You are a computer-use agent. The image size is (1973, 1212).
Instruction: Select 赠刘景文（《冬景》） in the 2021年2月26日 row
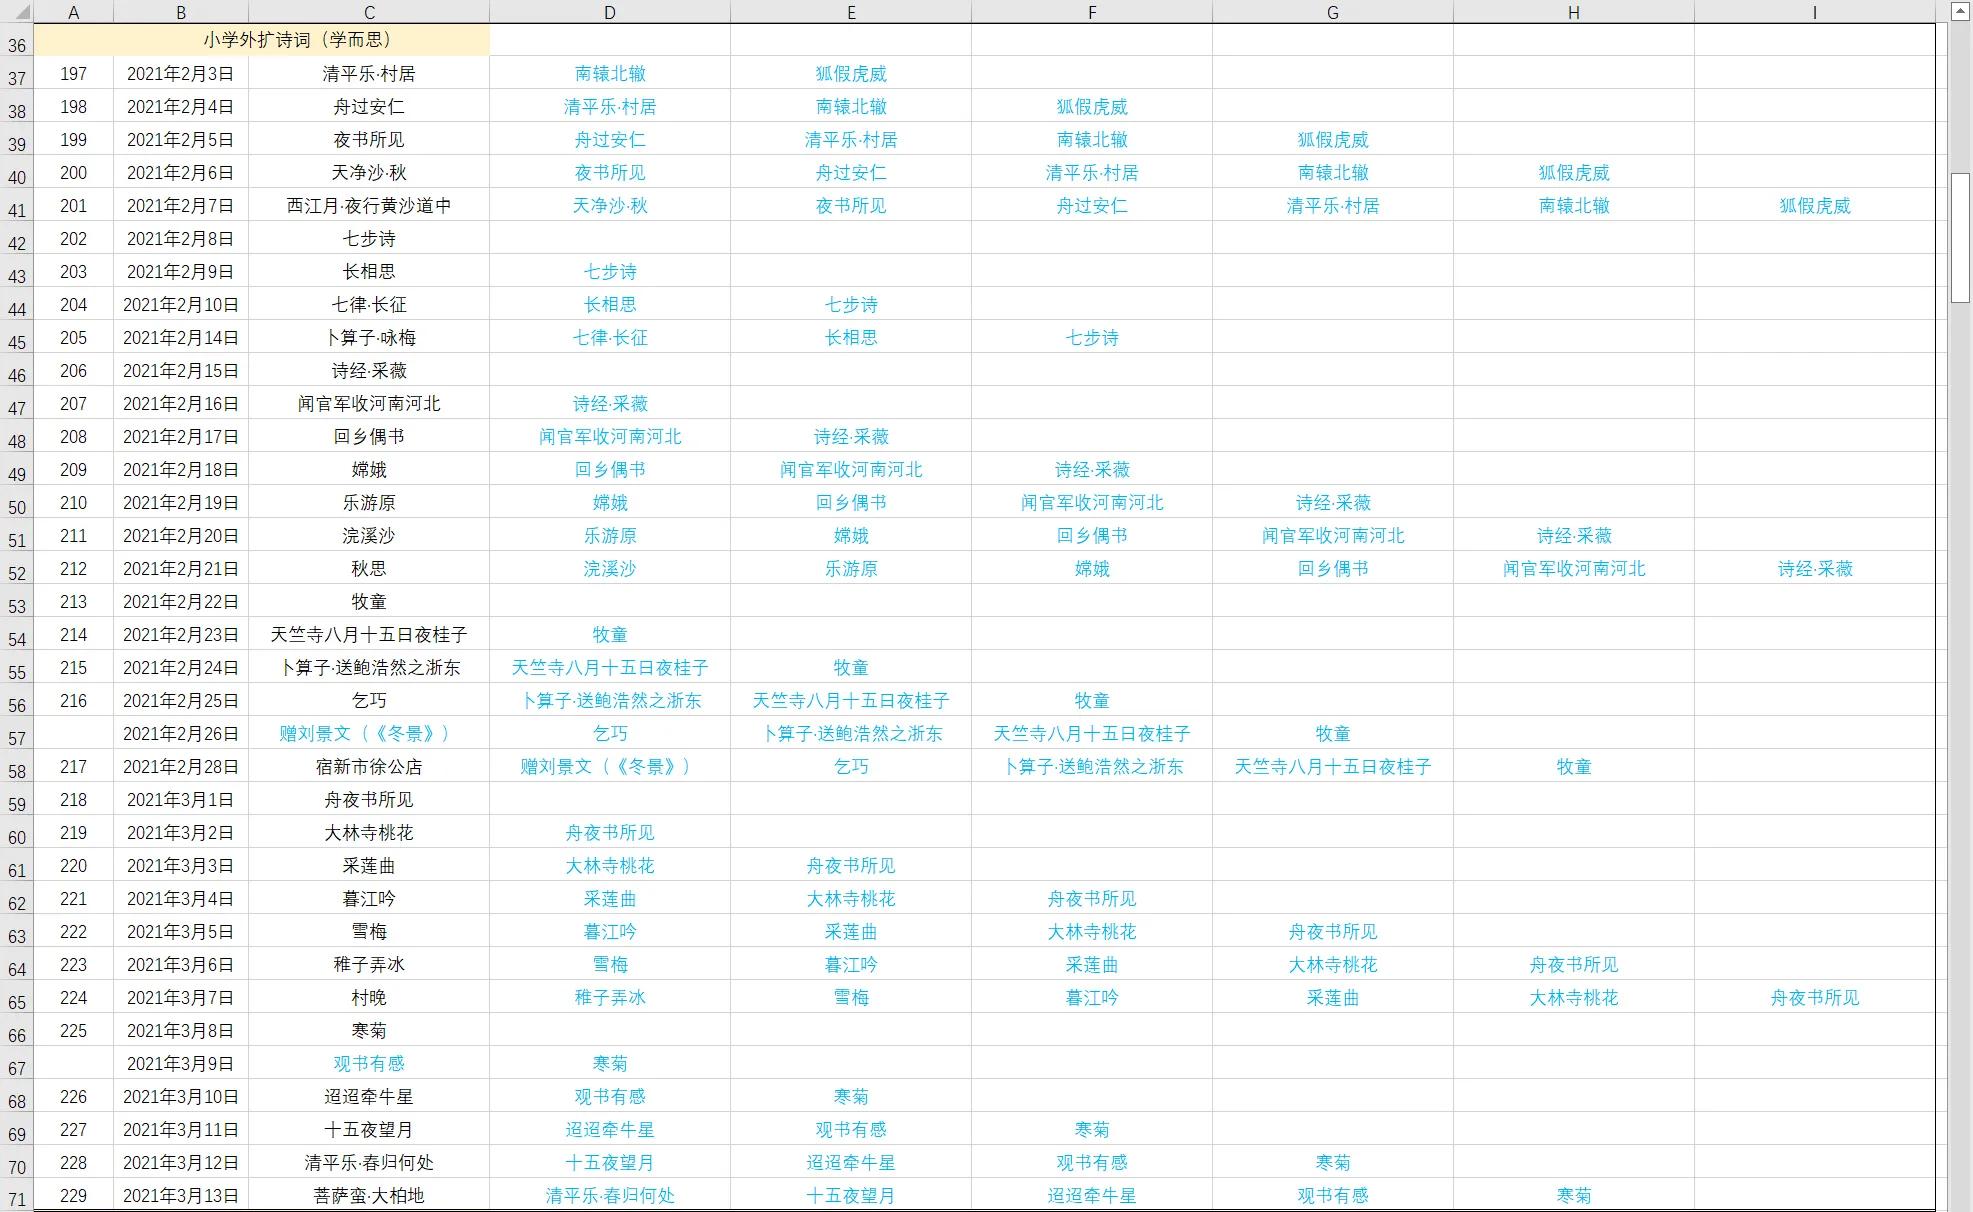click(x=369, y=733)
